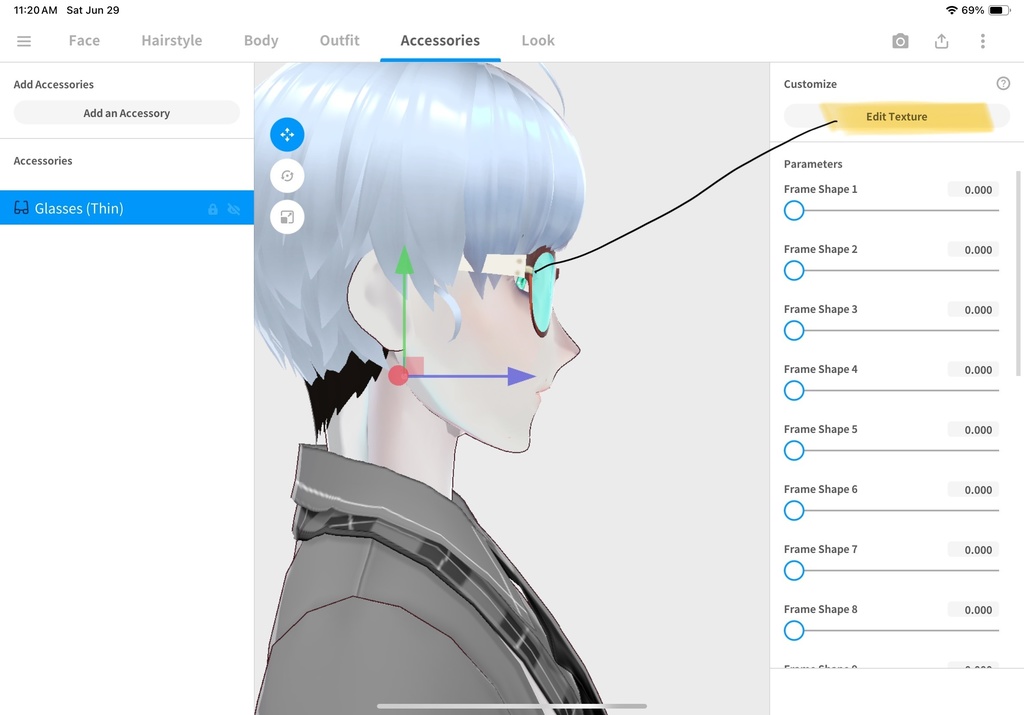1024x715 pixels.
Task: Click the Customize heading text
Action: click(x=810, y=84)
